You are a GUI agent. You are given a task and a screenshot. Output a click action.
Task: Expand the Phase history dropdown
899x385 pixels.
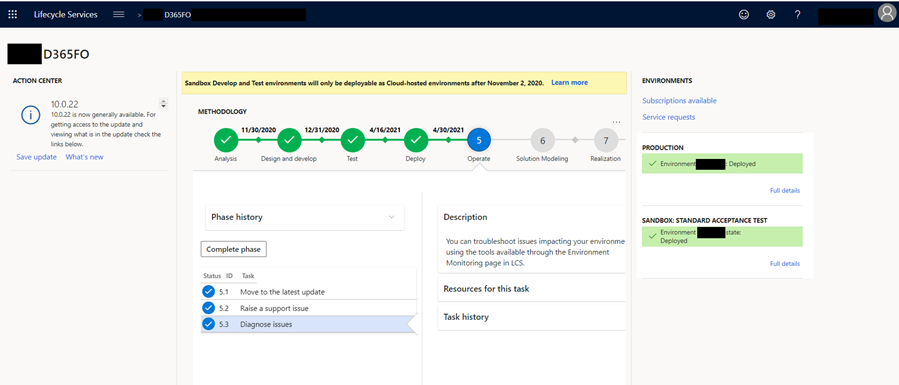coord(305,217)
